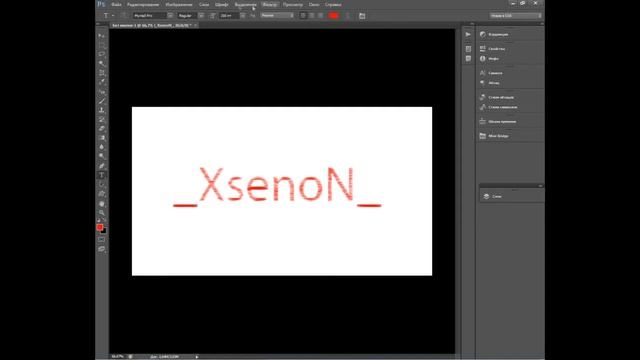
Task: Open the Mini Bridge panel
Action: [498, 136]
